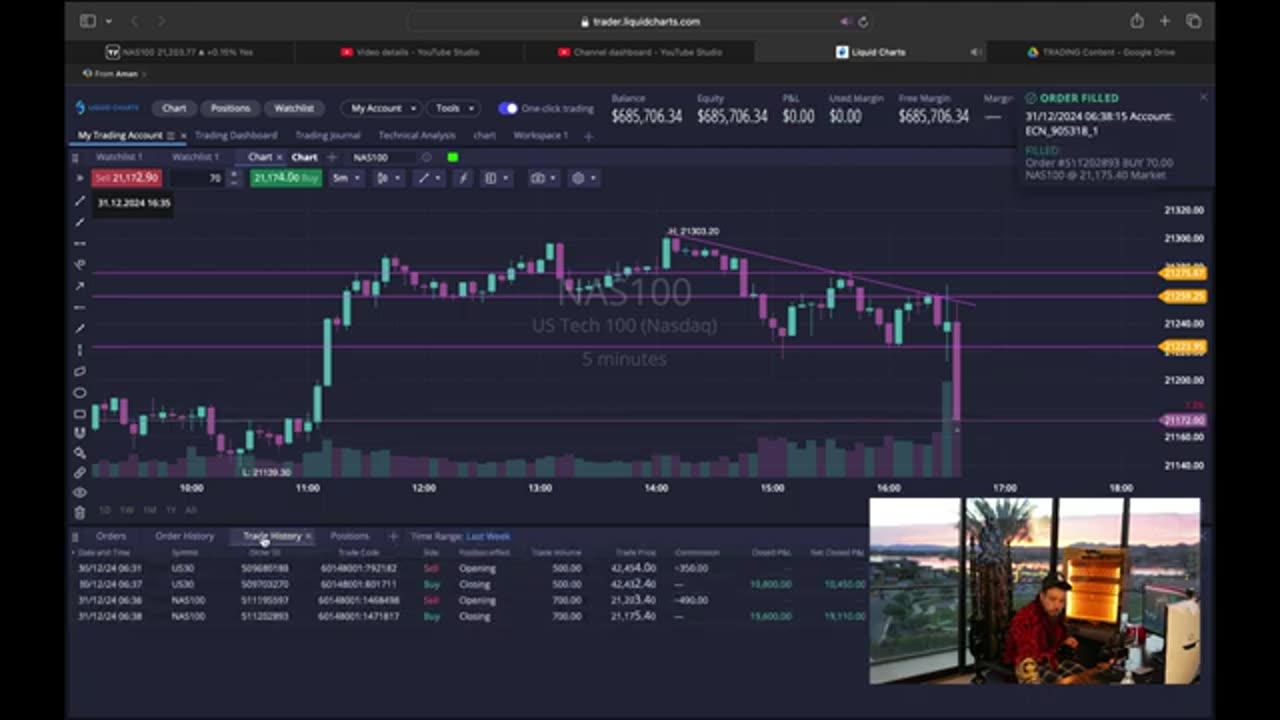This screenshot has height=720, width=1280.
Task: Close the Trade History tab
Action: (x=308, y=536)
